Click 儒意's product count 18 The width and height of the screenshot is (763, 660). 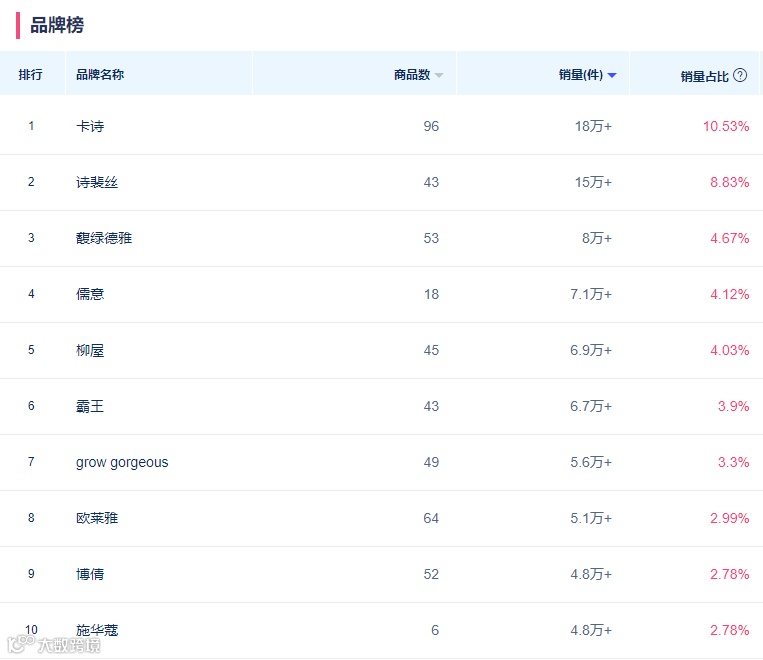pyautogui.click(x=431, y=294)
